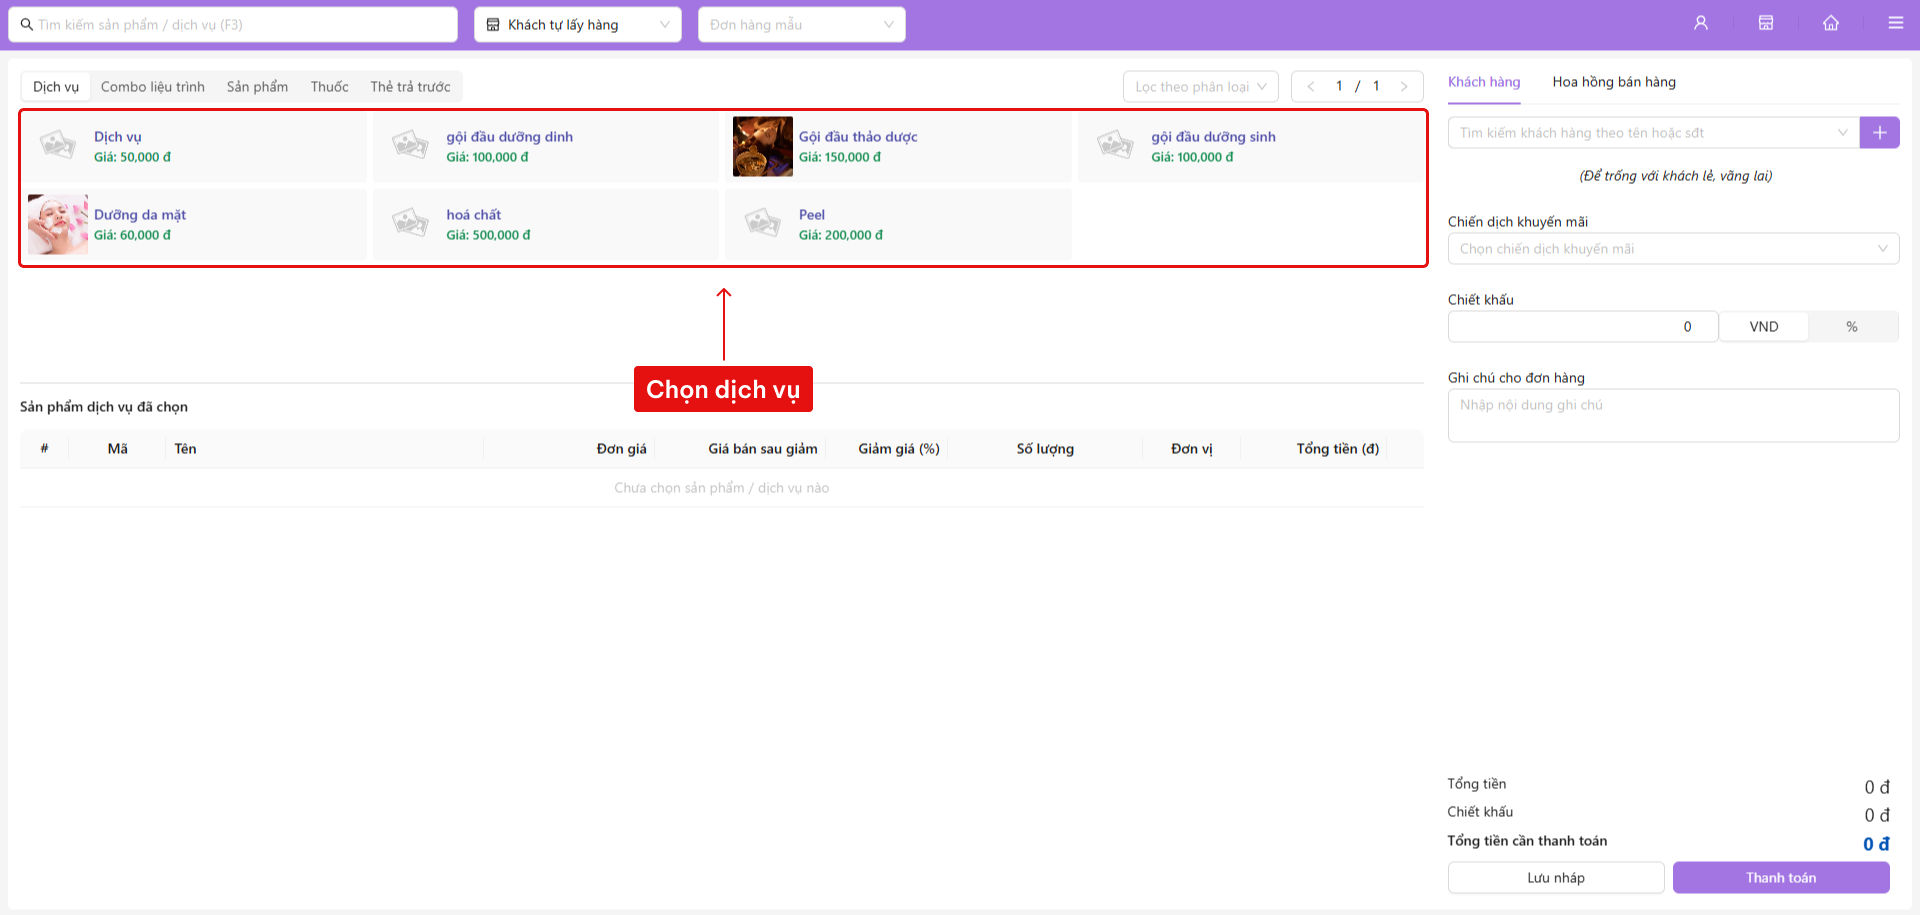Focus the Chiết khấu amount field
Viewport: 1920px width, 915px height.
(1583, 326)
